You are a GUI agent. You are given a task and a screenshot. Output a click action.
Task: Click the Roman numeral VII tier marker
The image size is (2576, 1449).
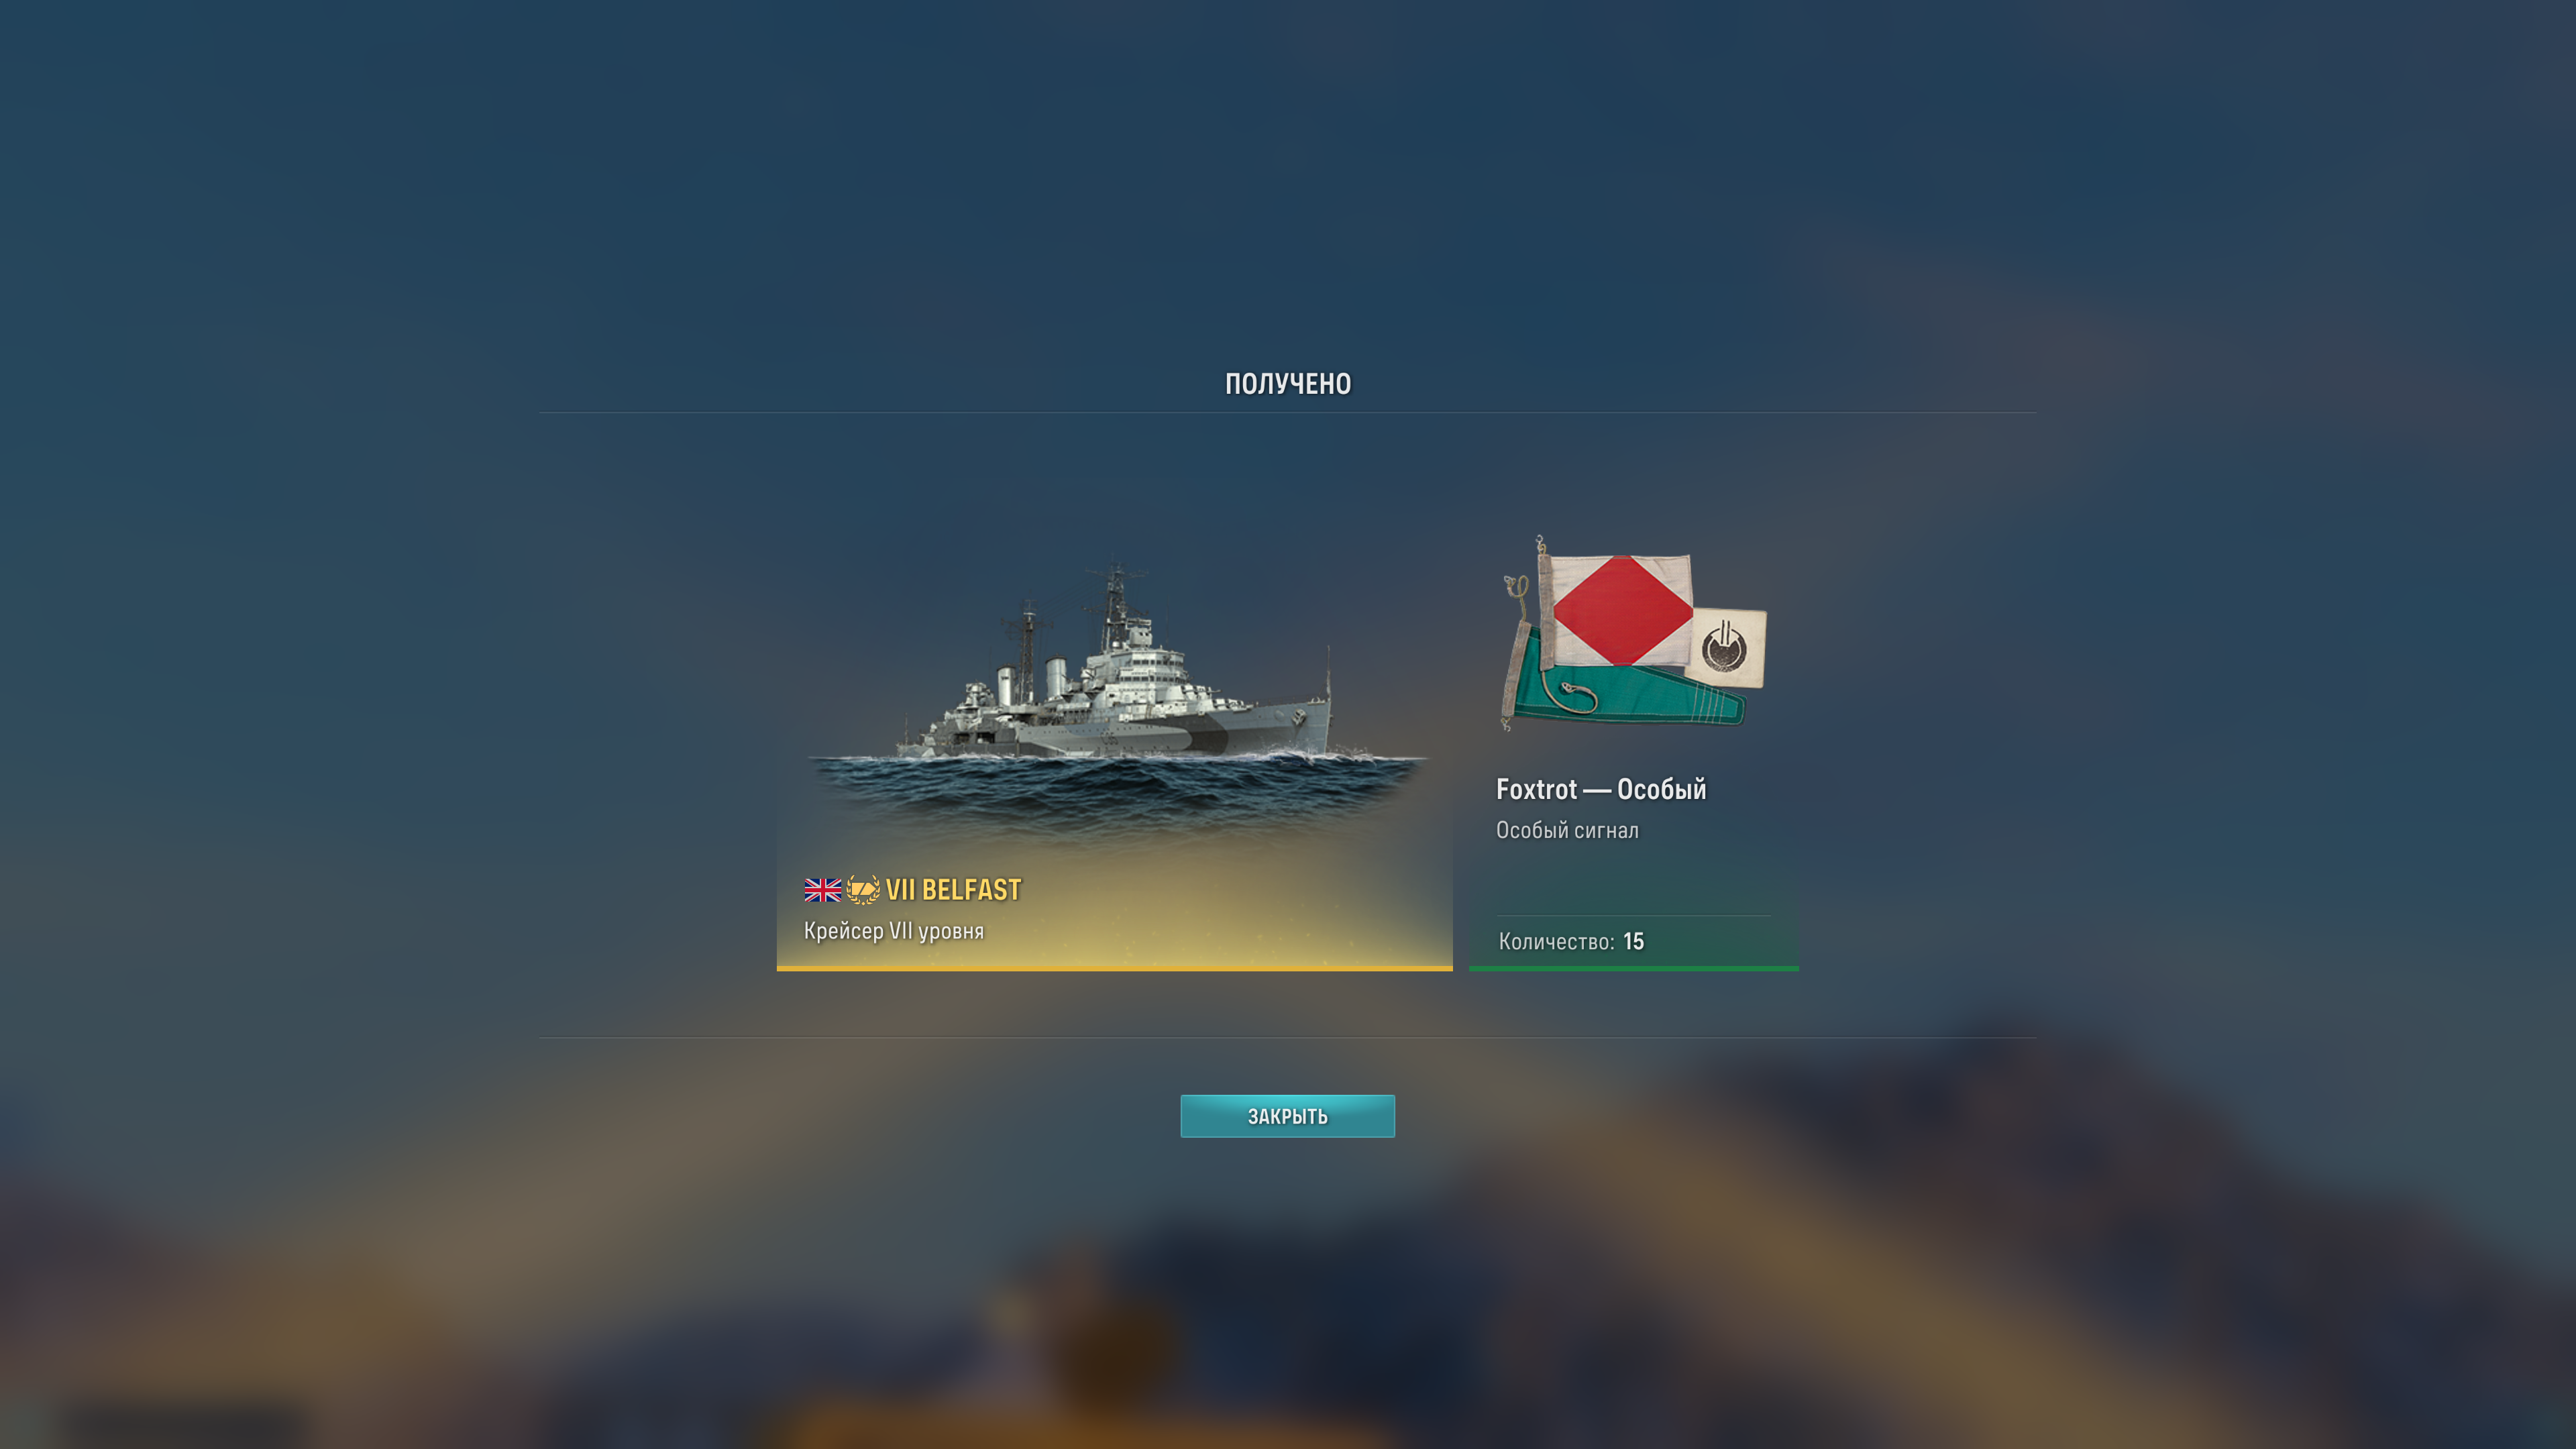[x=900, y=889]
